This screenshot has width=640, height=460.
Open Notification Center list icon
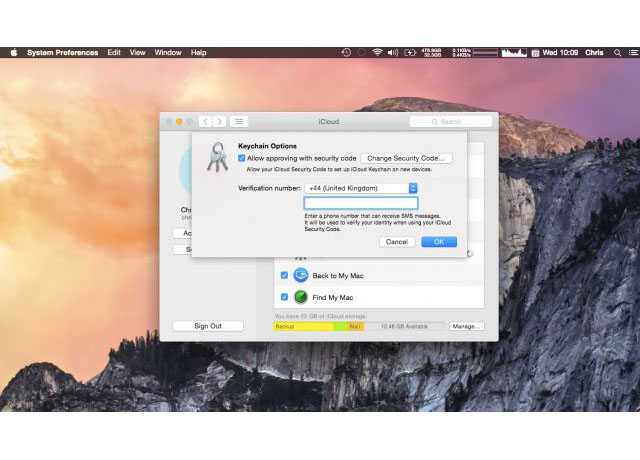pyautogui.click(x=633, y=53)
